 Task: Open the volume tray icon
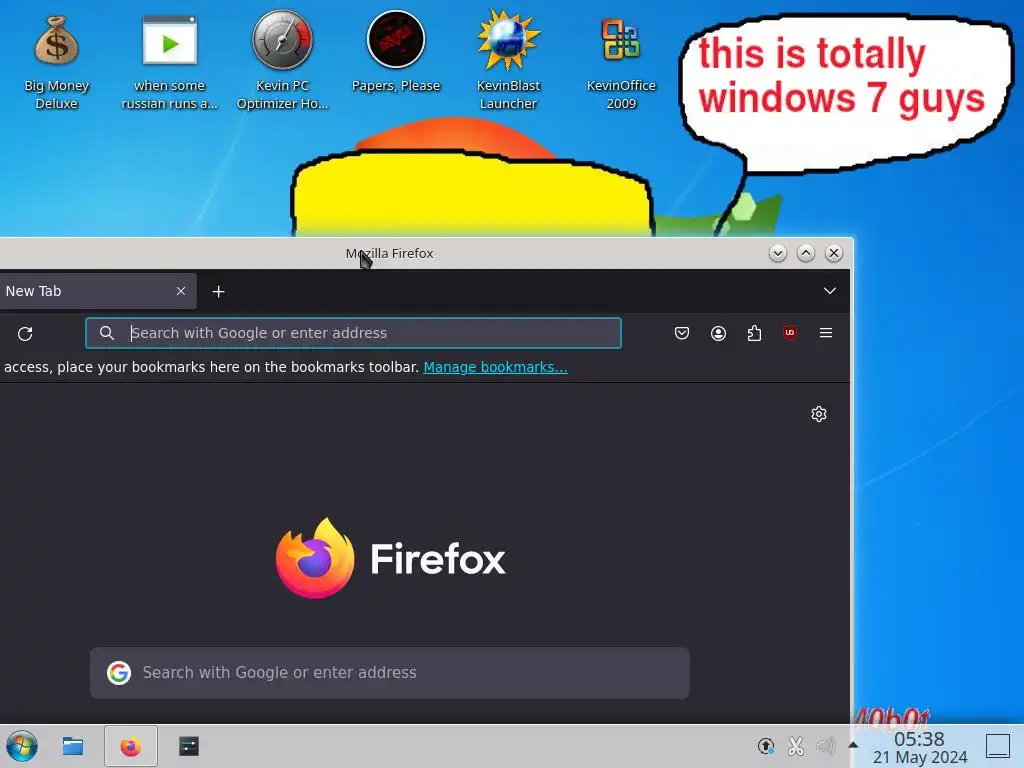coord(825,745)
